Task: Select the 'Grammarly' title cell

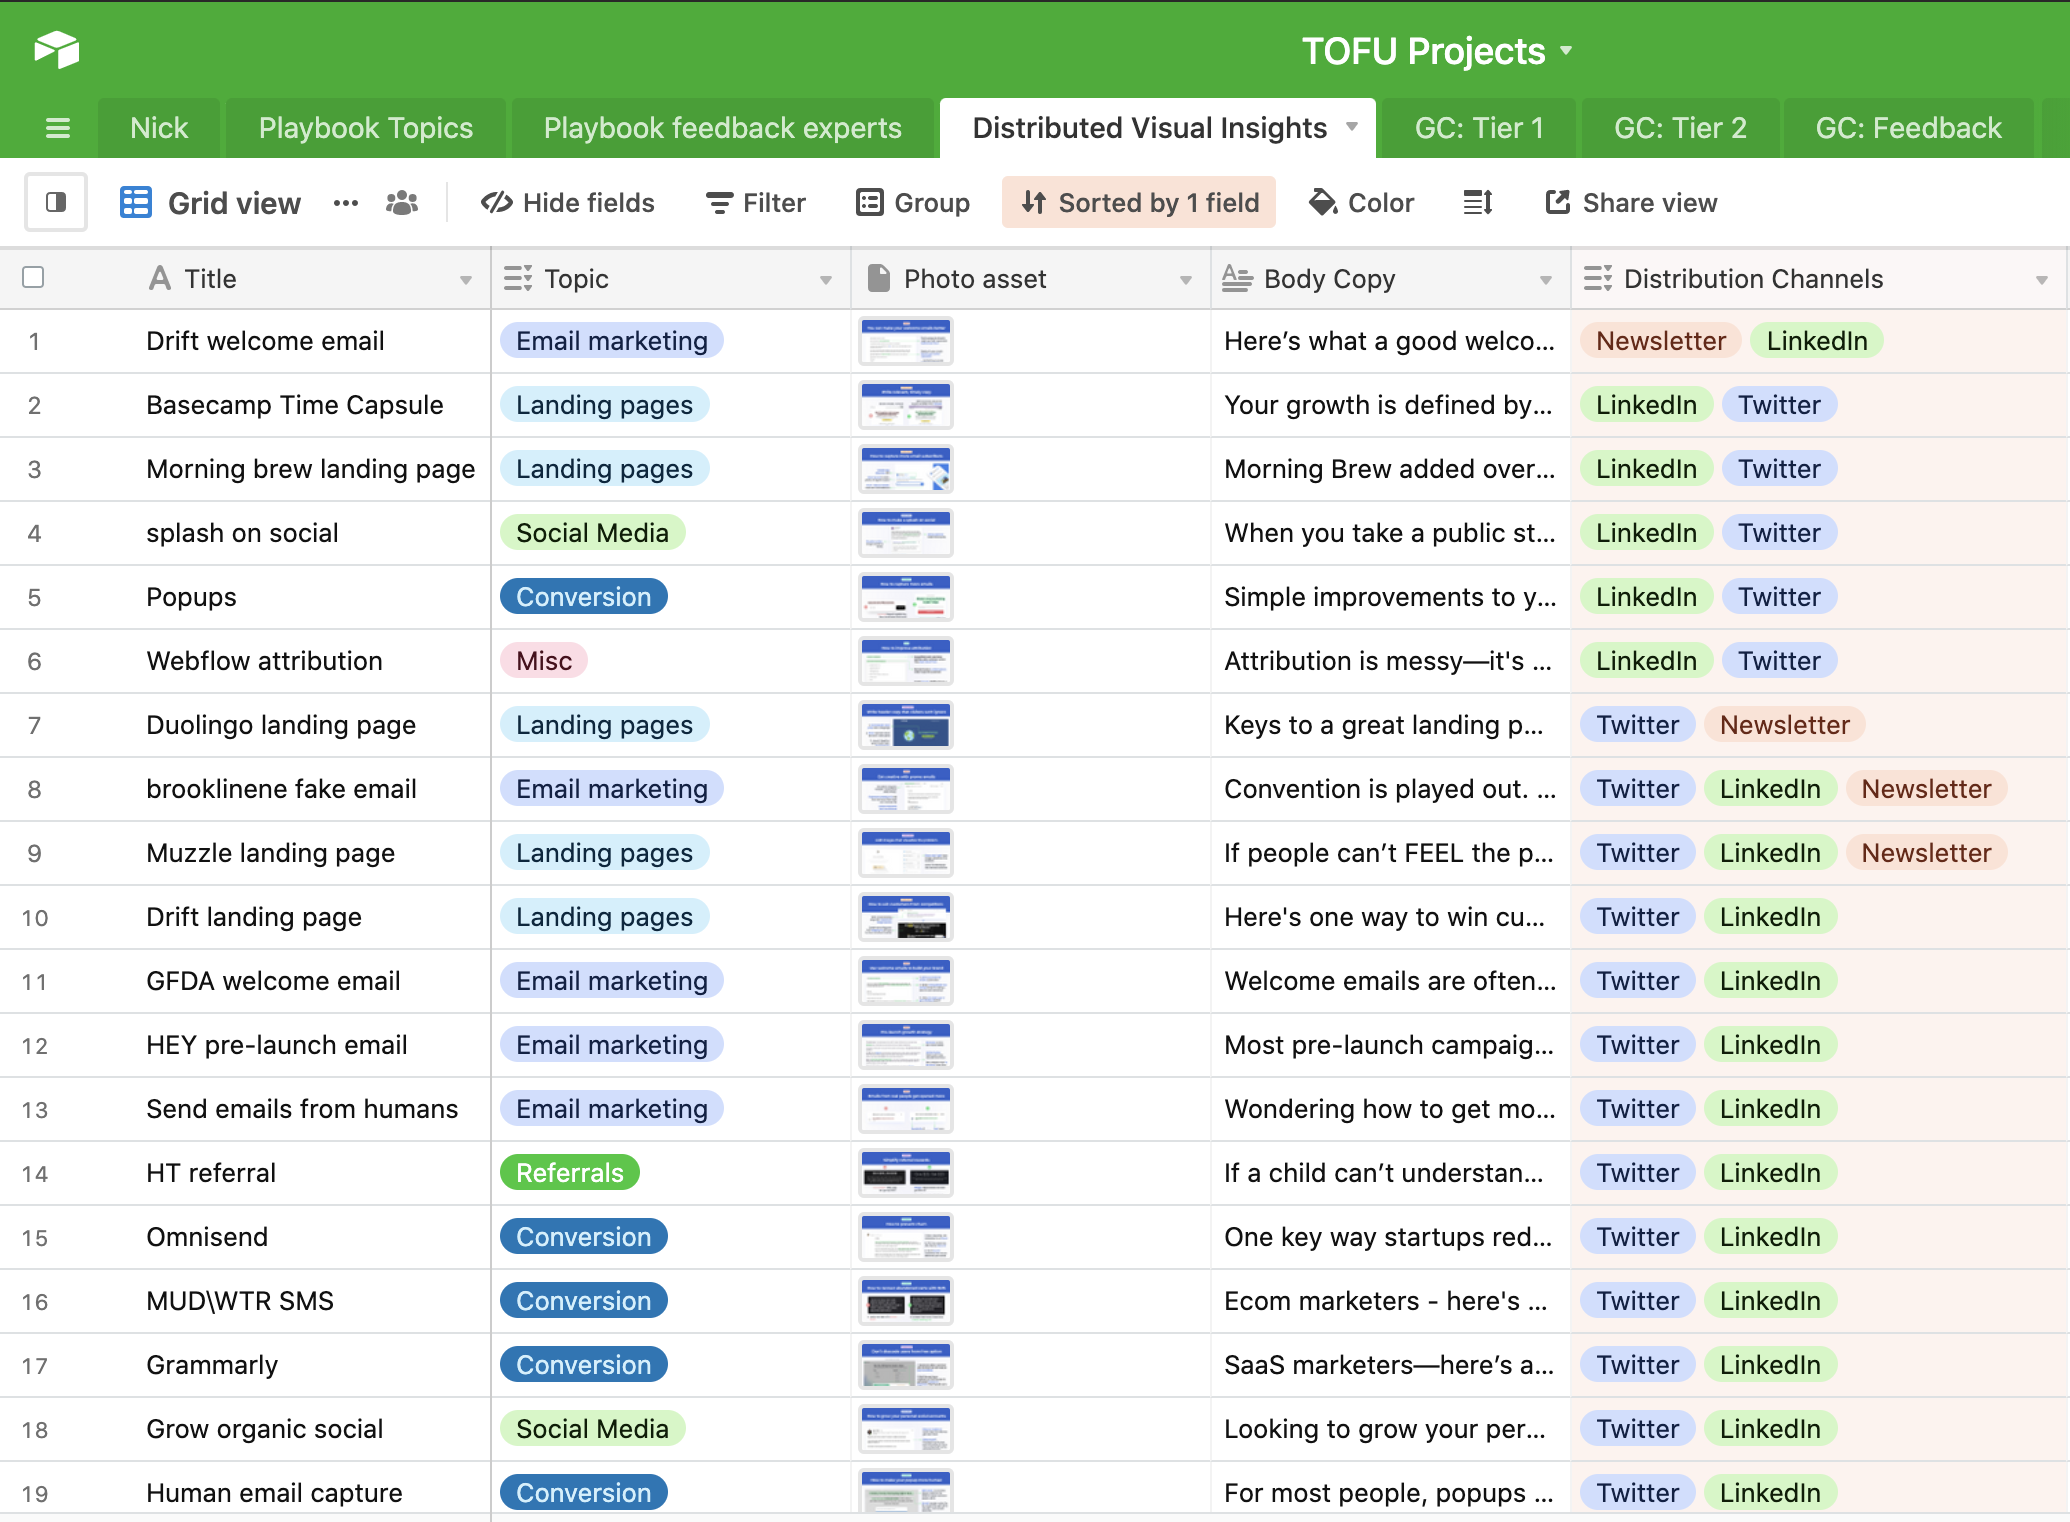Action: coord(213,1365)
